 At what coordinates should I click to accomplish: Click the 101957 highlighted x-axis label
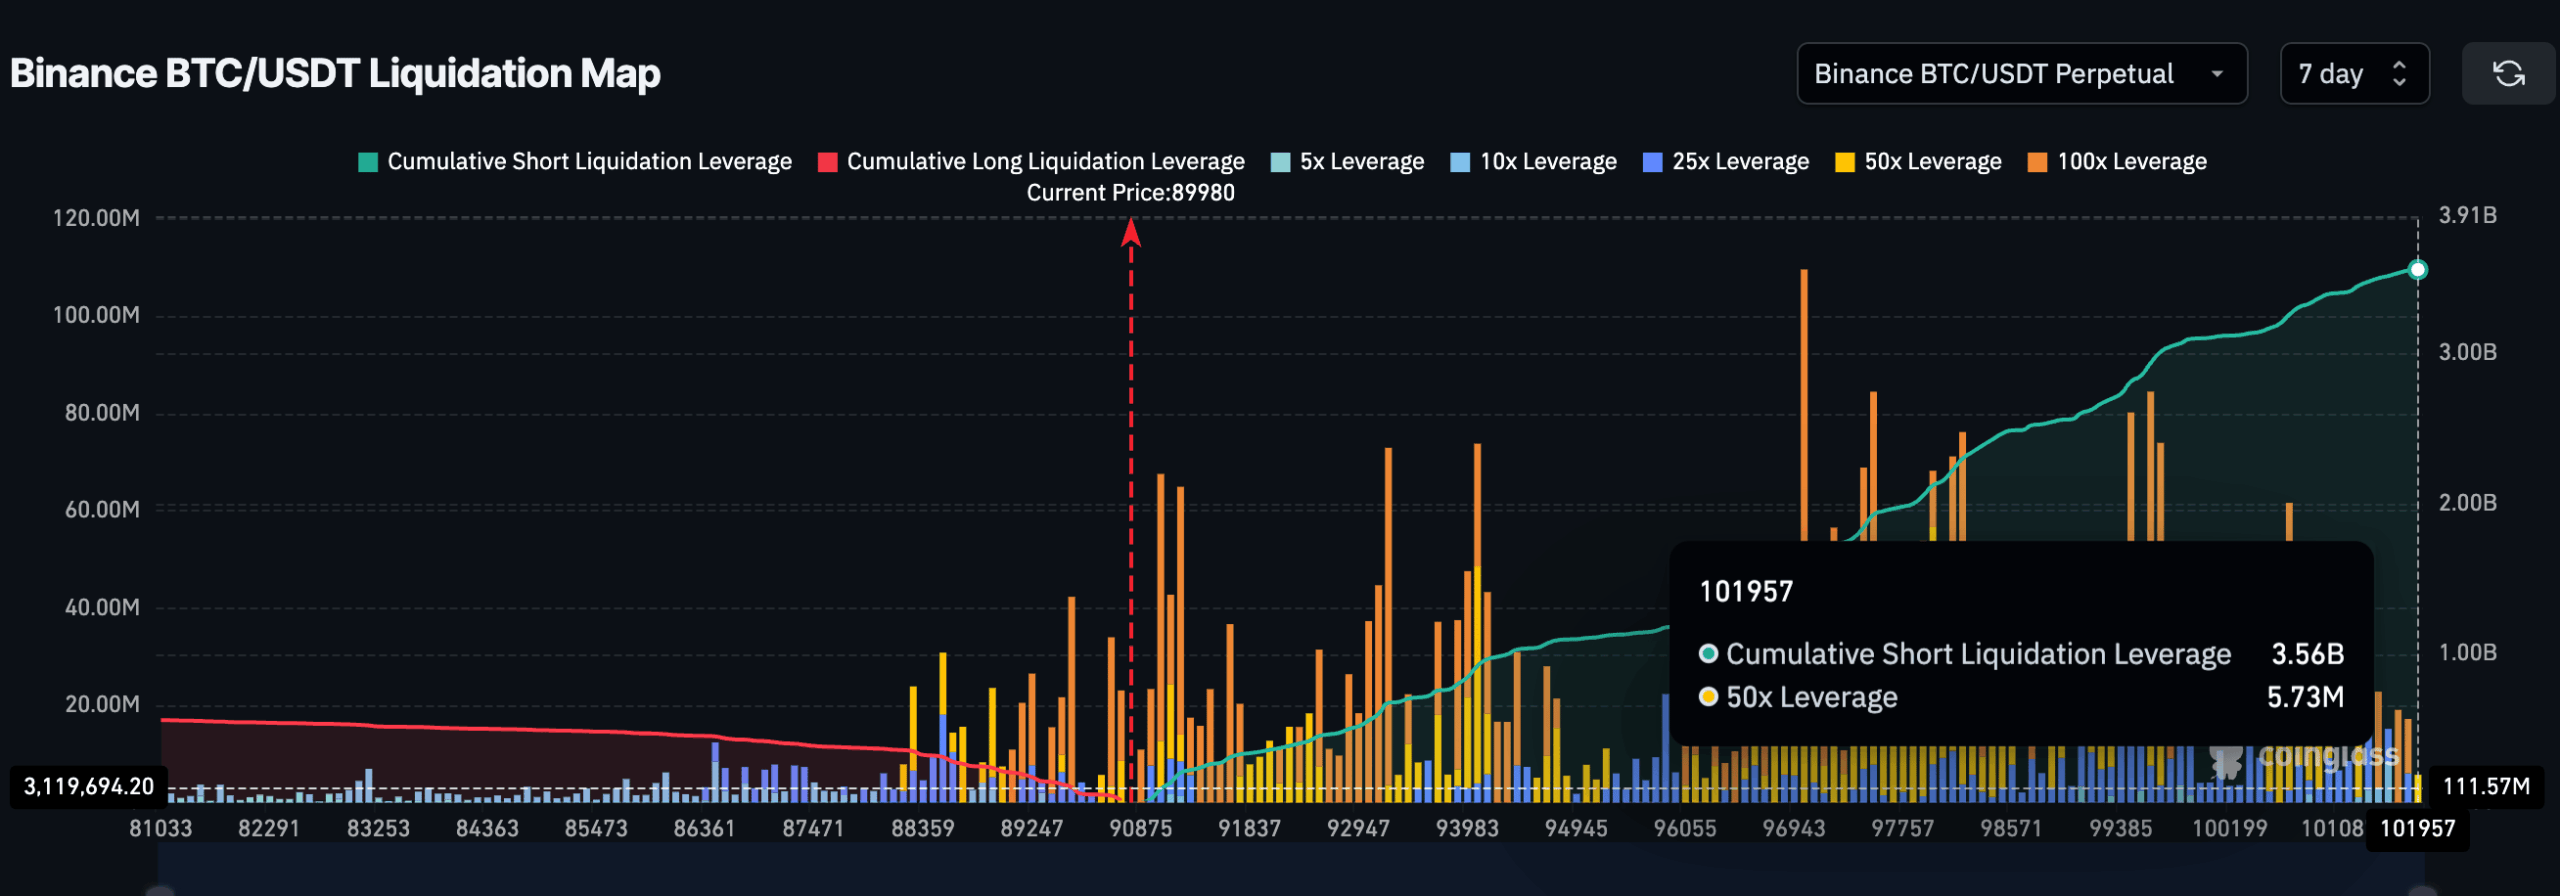2417,829
